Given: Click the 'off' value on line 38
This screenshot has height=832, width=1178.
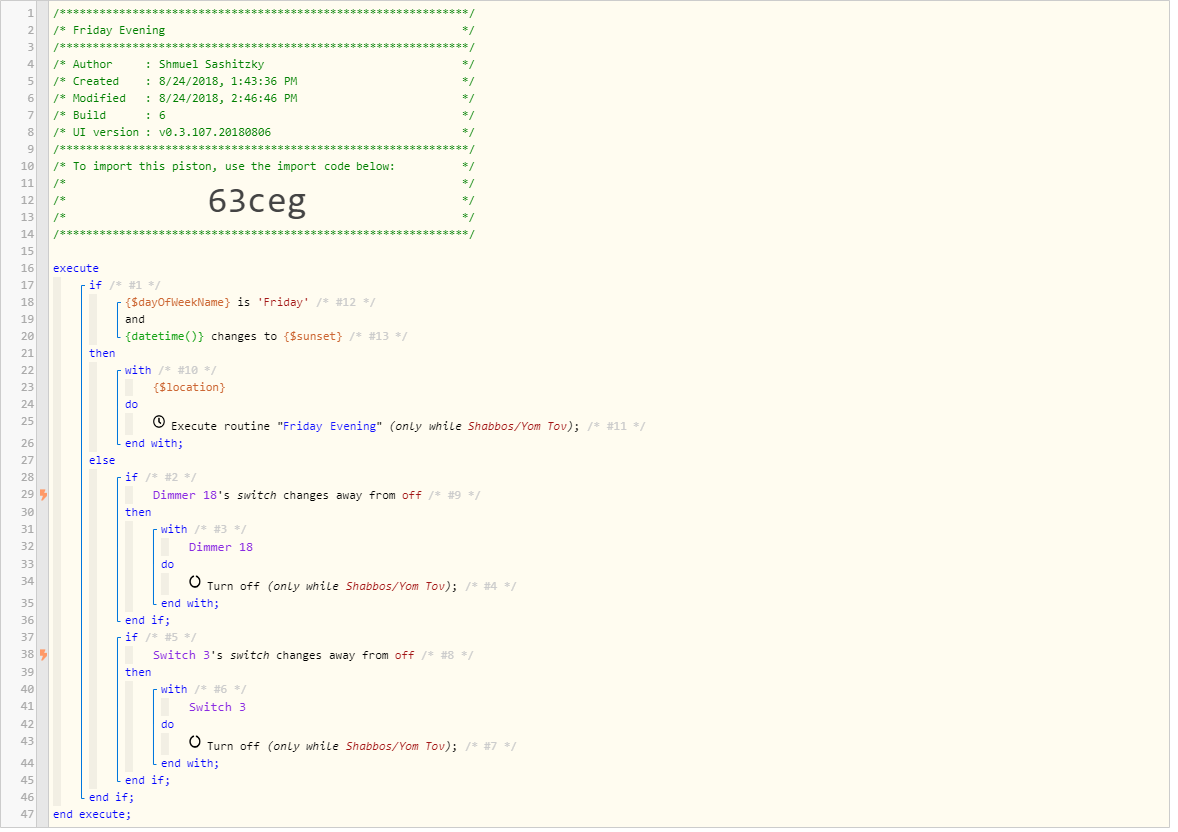Looking at the screenshot, I should tap(405, 655).
